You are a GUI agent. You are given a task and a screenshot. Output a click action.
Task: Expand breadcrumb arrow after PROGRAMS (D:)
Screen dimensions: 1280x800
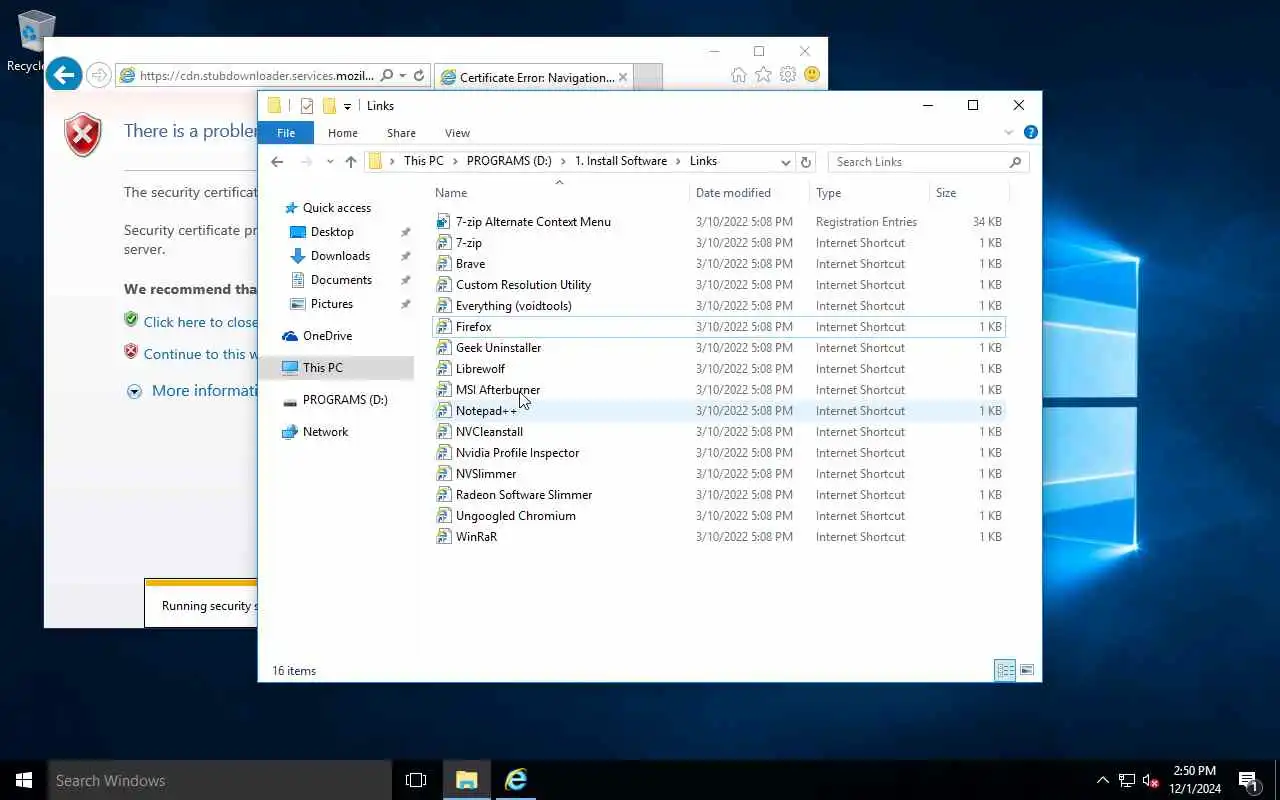pos(564,161)
